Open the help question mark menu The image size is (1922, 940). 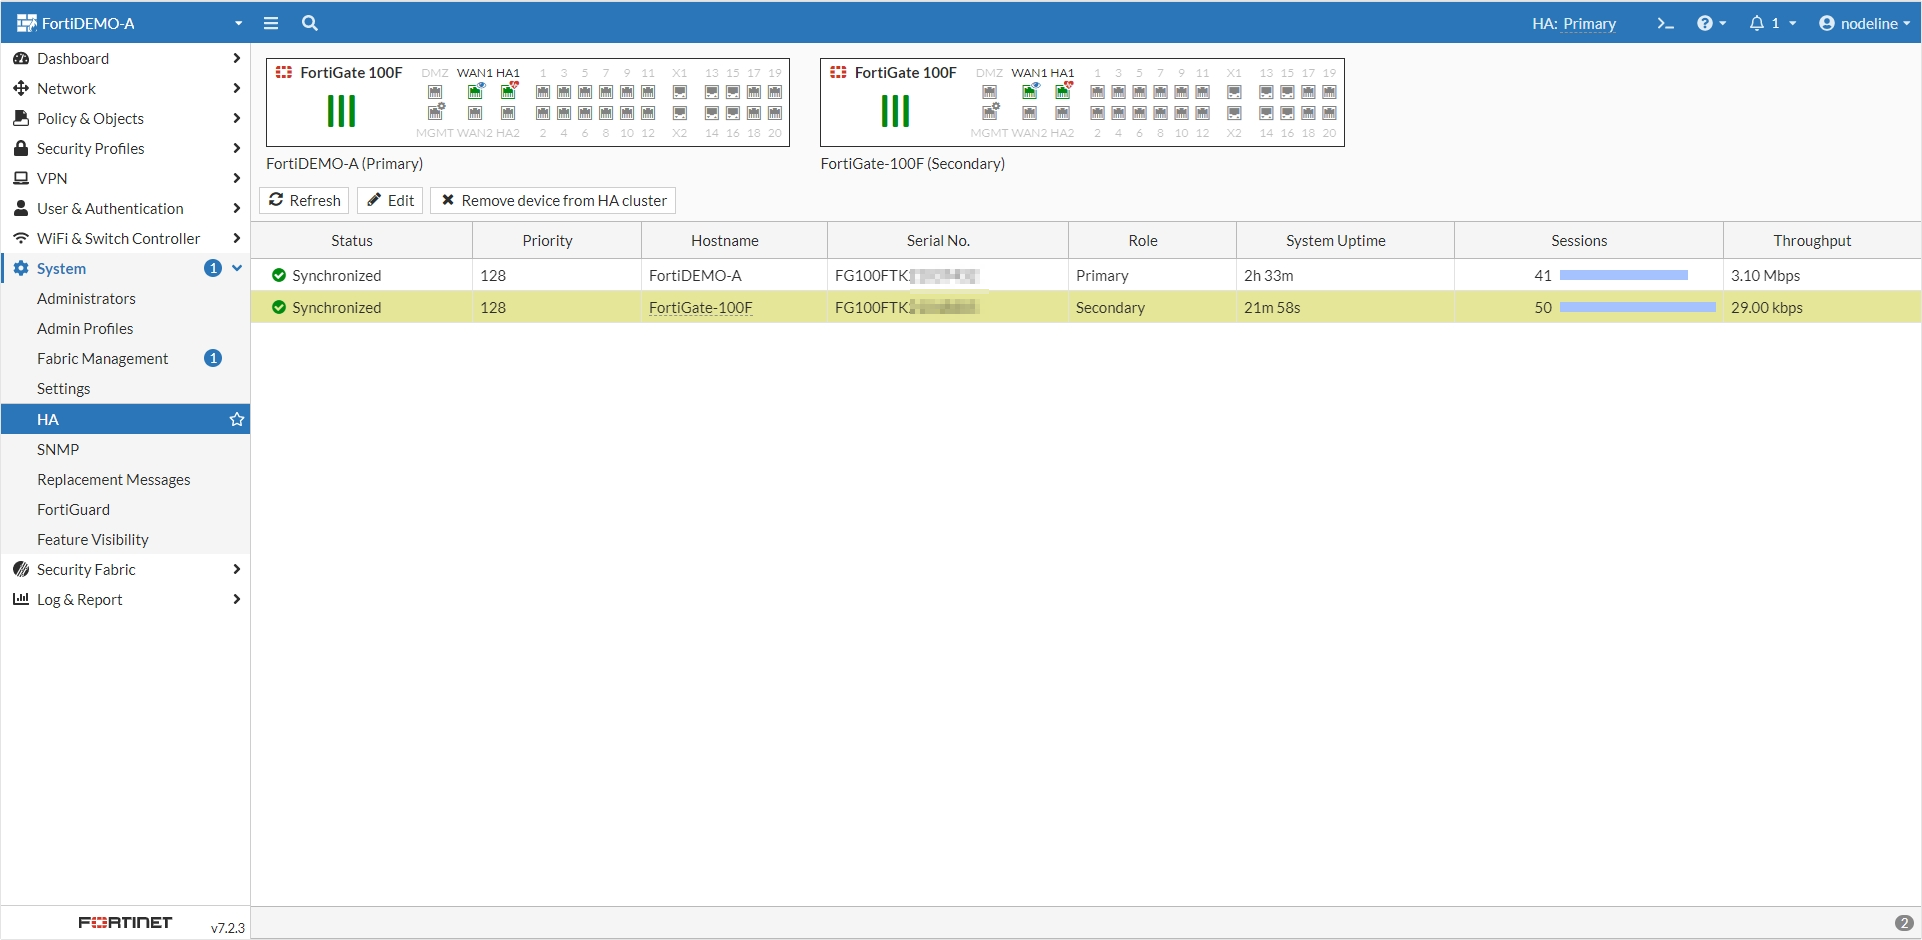[1711, 23]
